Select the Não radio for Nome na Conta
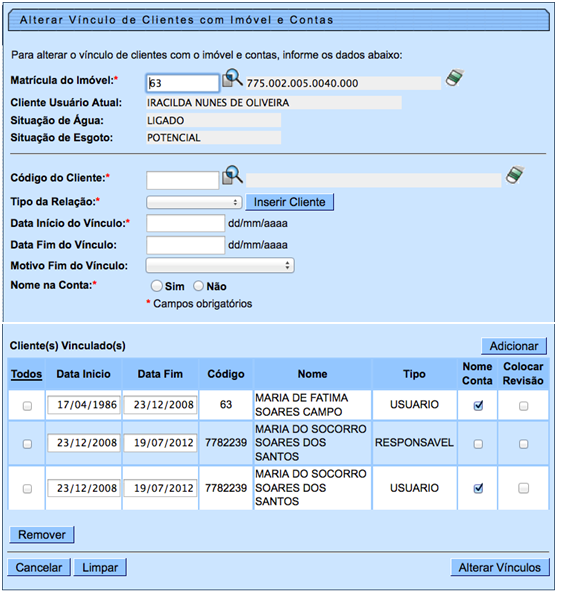Viewport: 567px width, 606px height. click(198, 286)
